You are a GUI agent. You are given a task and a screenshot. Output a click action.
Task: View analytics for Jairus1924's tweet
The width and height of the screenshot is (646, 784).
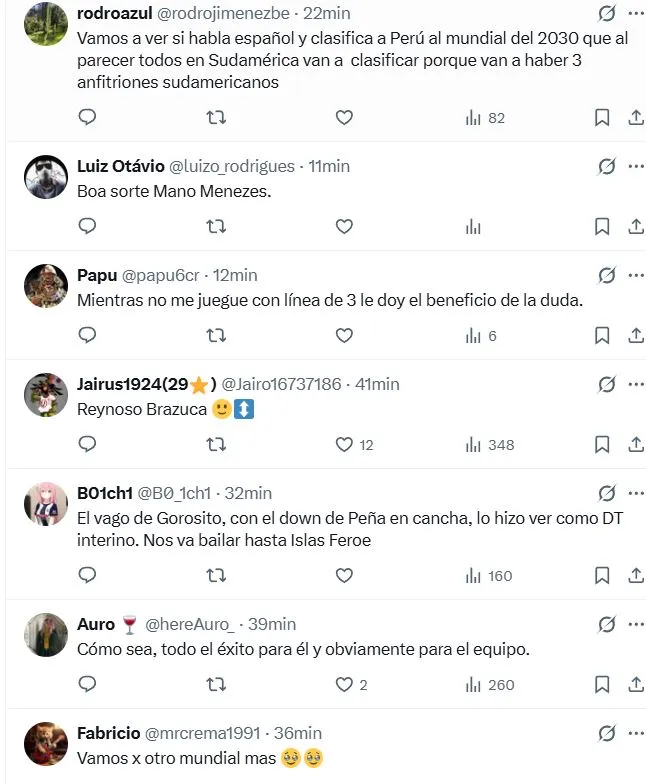point(489,444)
